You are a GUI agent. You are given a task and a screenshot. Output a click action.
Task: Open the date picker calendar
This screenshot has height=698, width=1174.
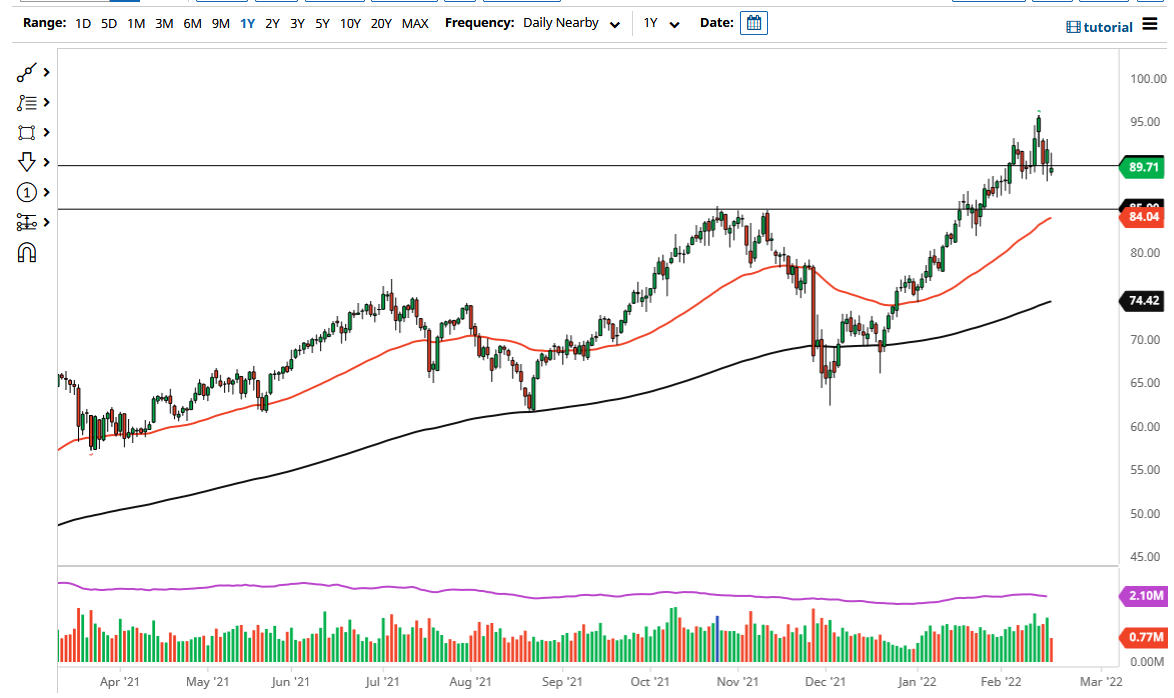753,22
